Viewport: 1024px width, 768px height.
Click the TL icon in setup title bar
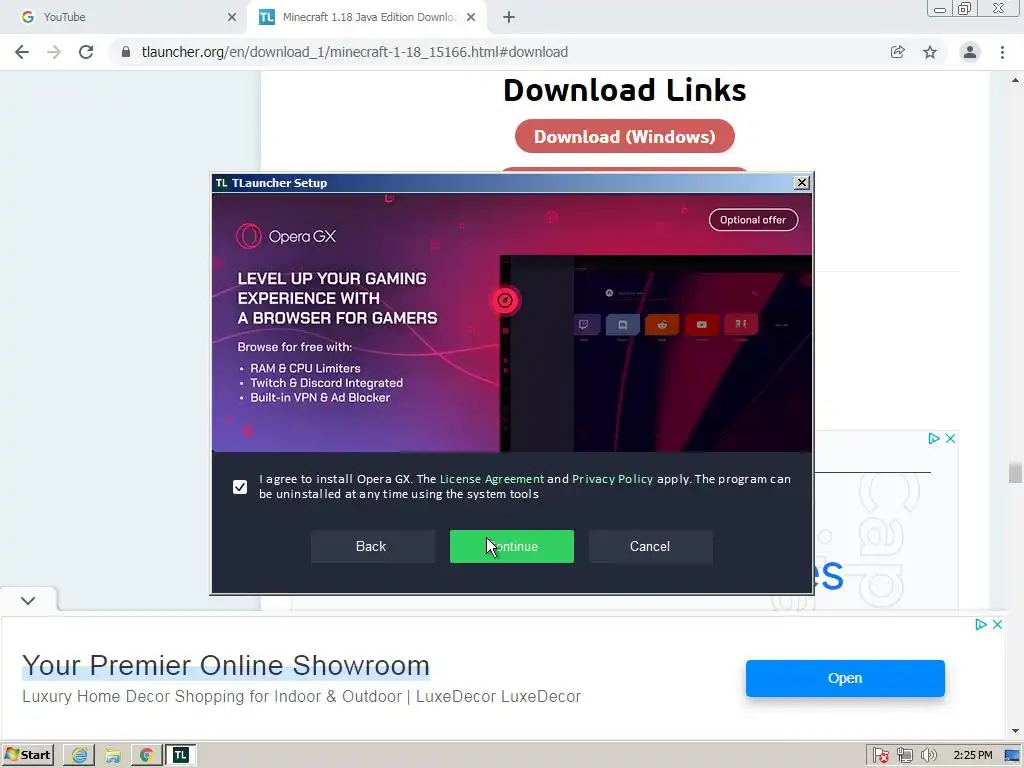click(221, 183)
